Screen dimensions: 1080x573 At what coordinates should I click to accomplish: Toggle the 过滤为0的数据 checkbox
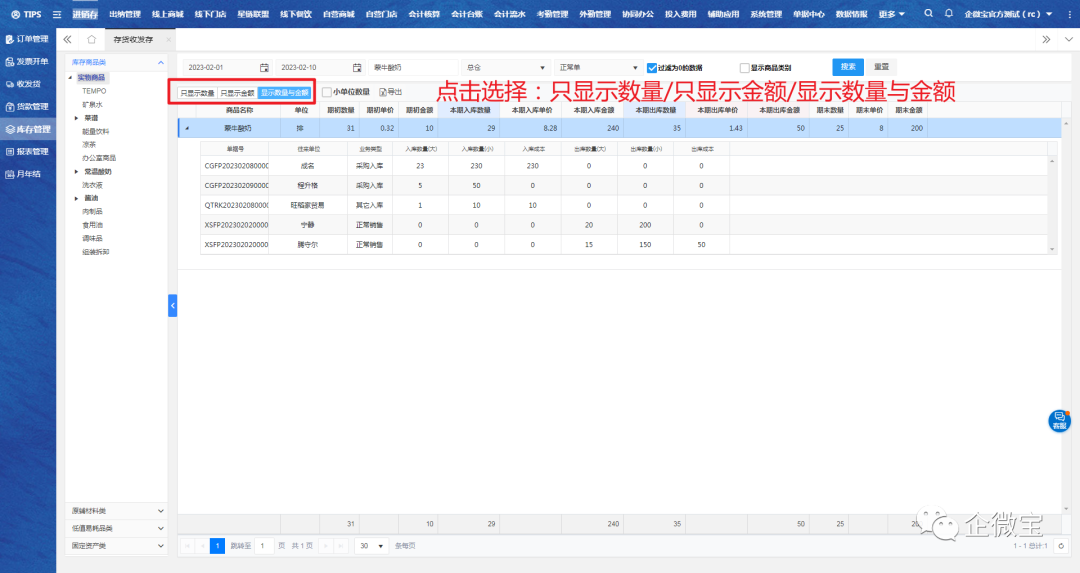click(652, 67)
